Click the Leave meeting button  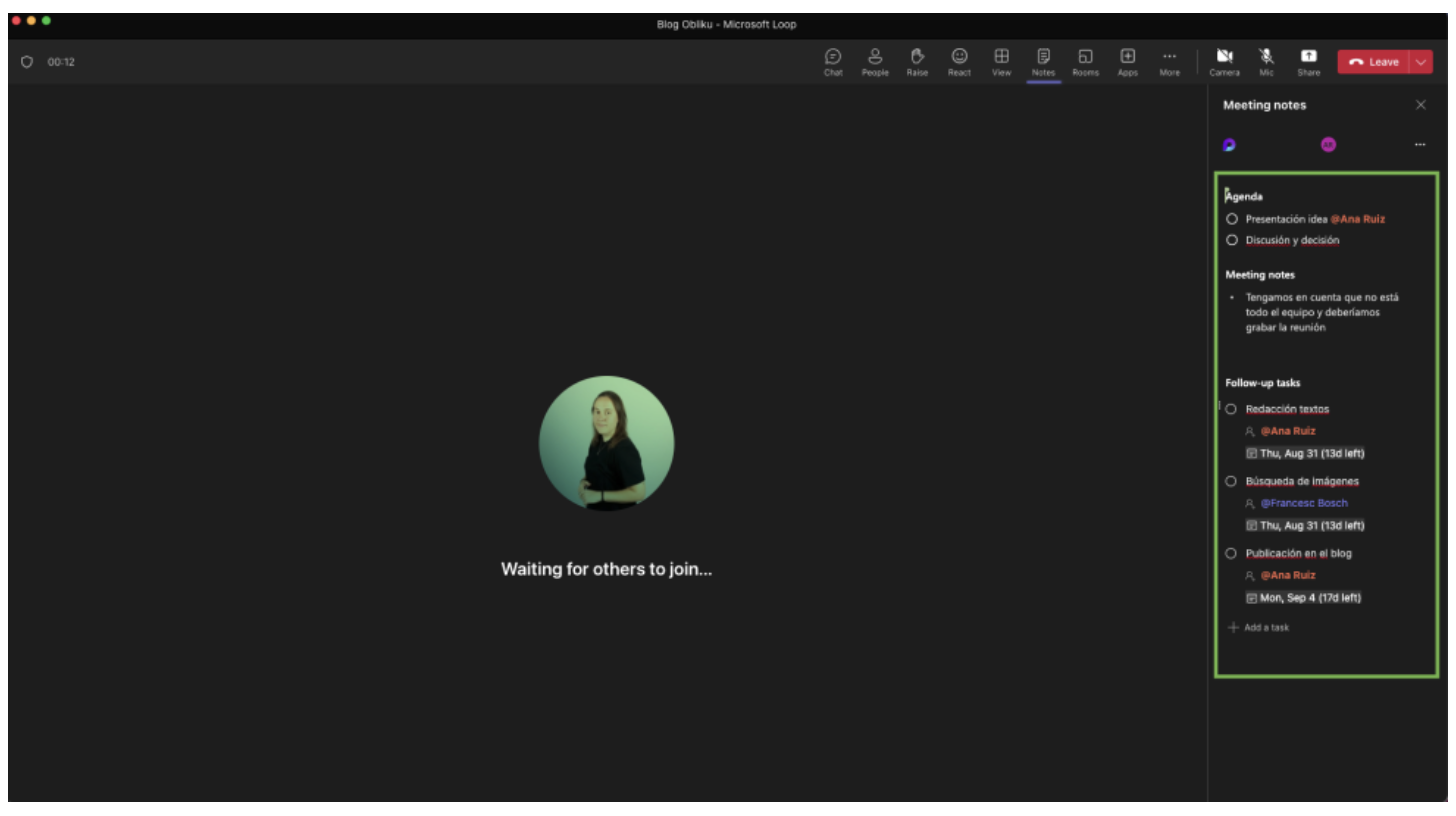(1374, 62)
